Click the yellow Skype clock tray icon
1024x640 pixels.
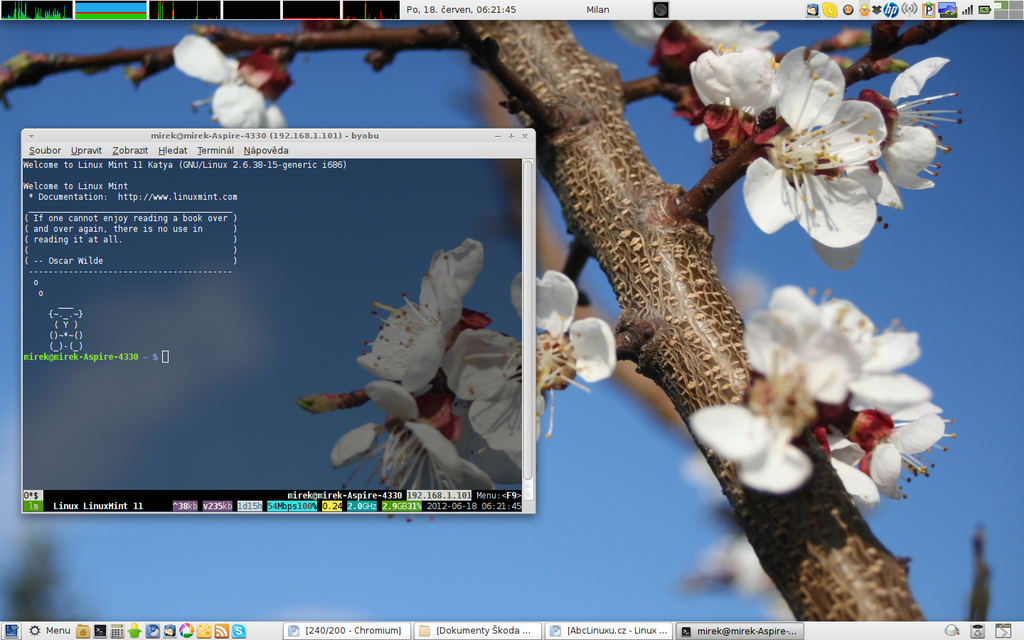click(829, 10)
